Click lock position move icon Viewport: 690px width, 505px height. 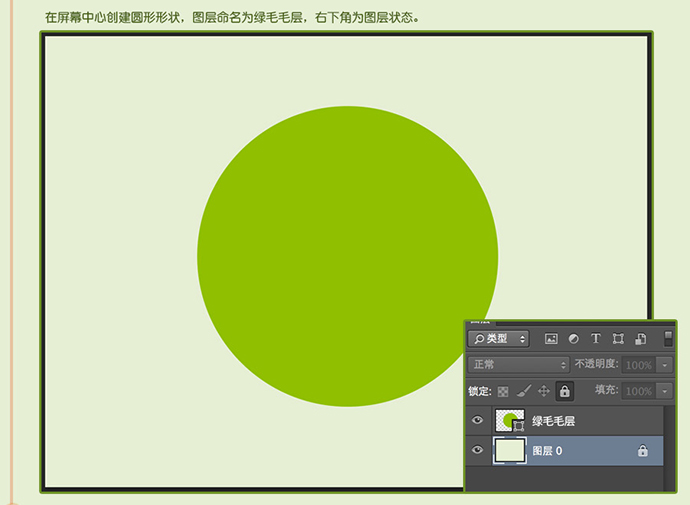pyautogui.click(x=544, y=391)
